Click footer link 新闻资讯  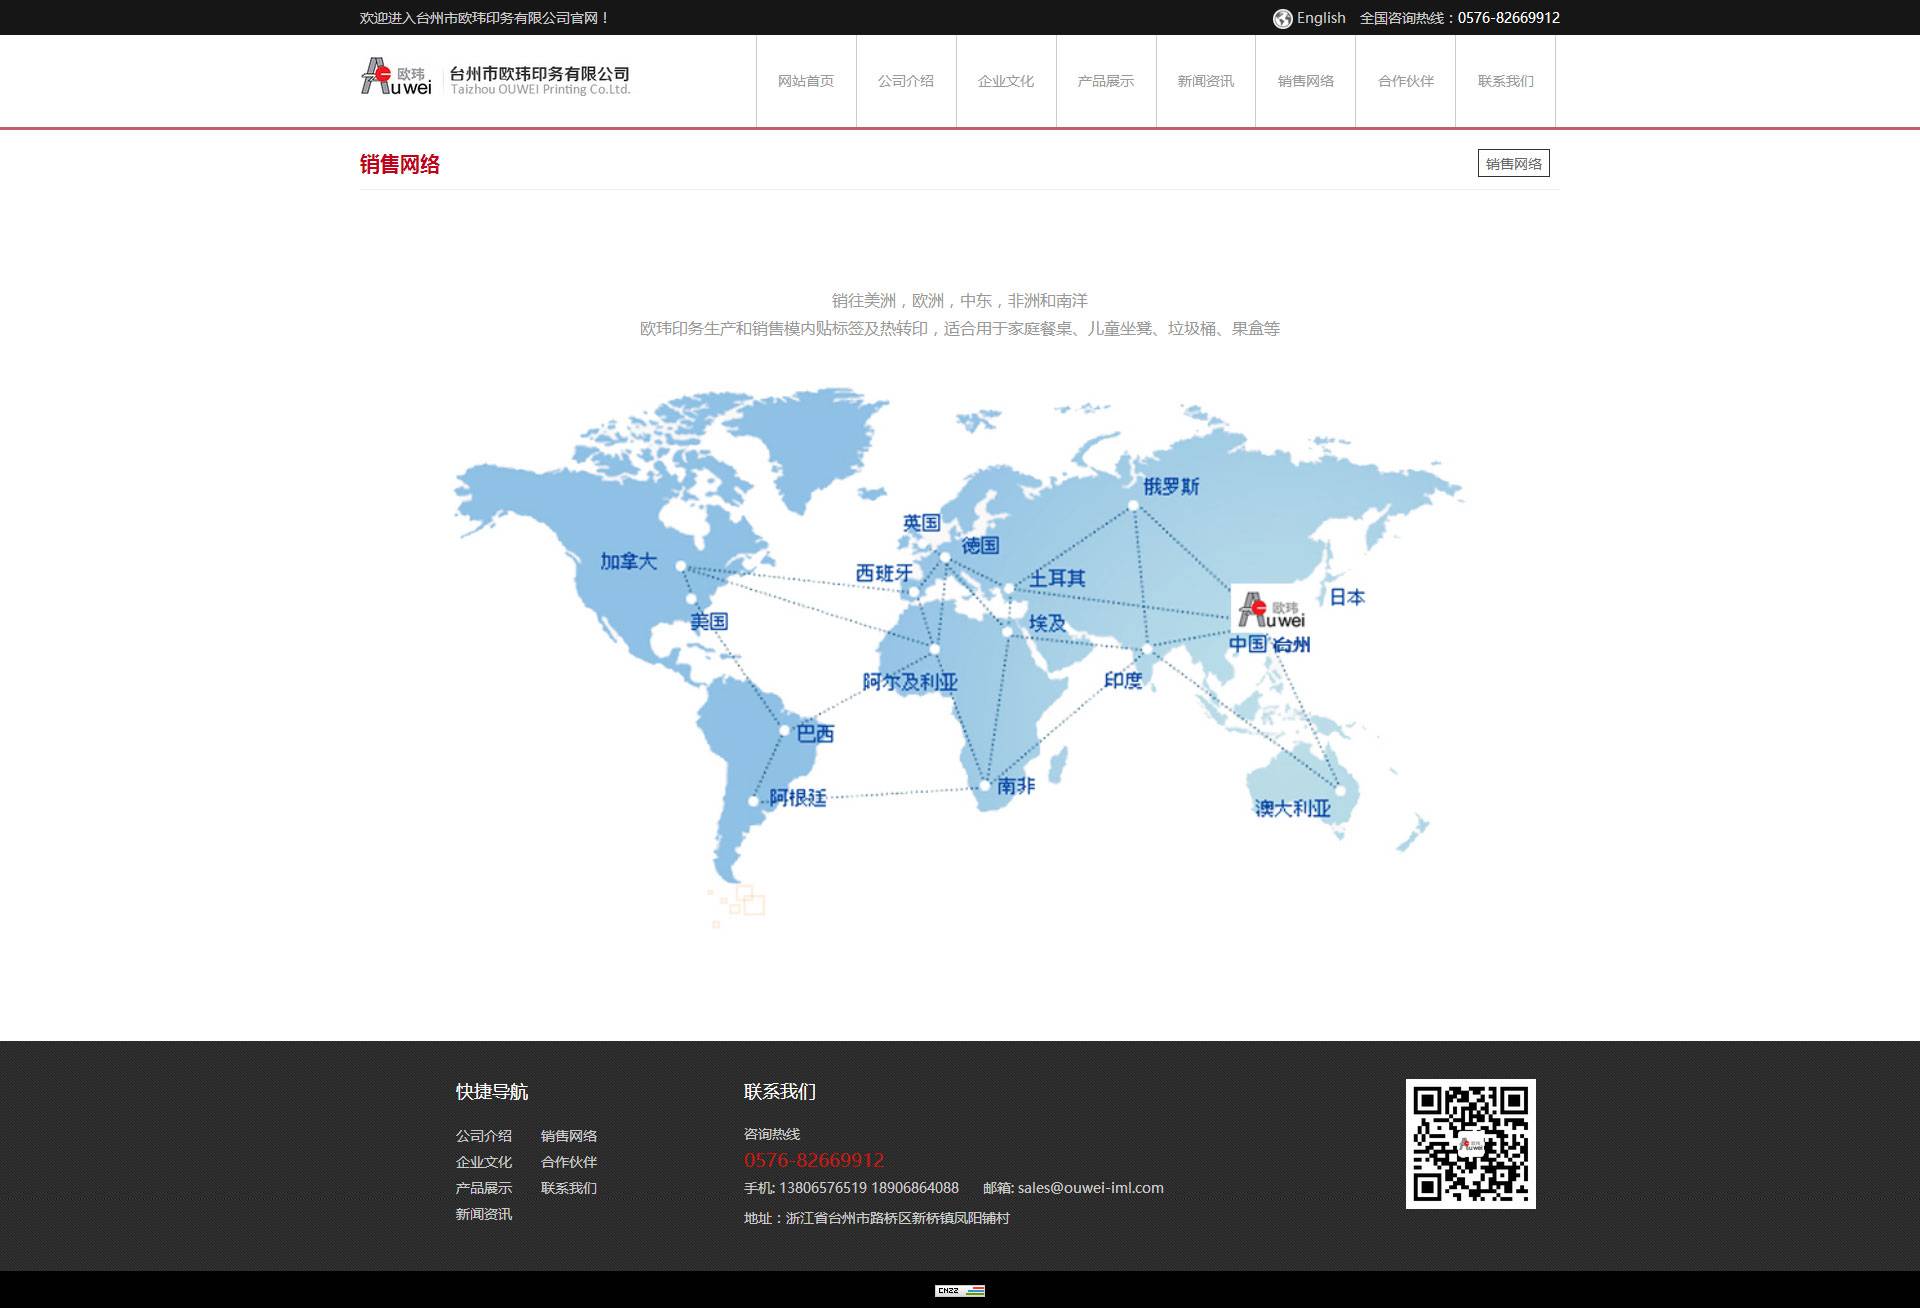coord(484,1214)
